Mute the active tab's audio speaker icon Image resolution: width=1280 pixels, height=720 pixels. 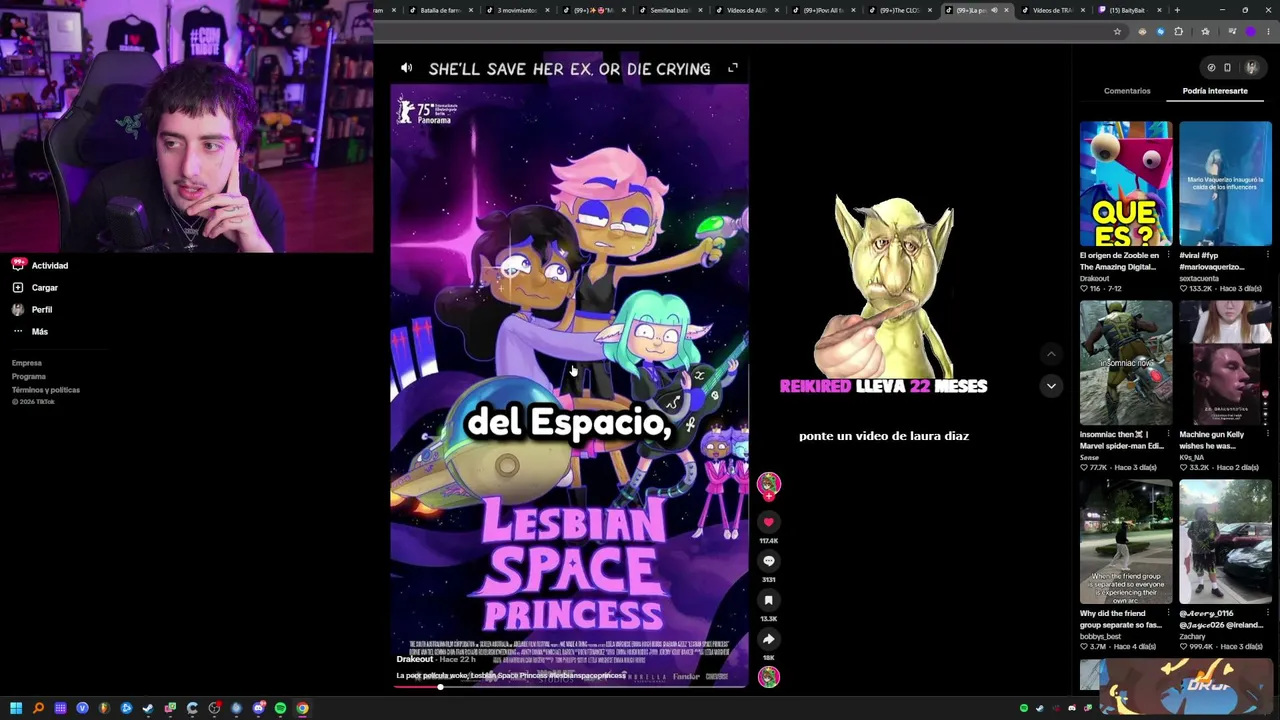coord(994,10)
